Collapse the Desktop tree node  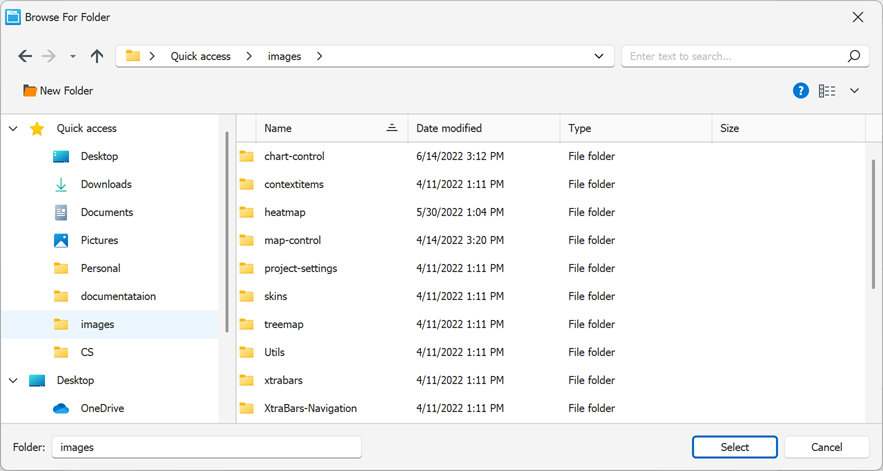pos(14,380)
